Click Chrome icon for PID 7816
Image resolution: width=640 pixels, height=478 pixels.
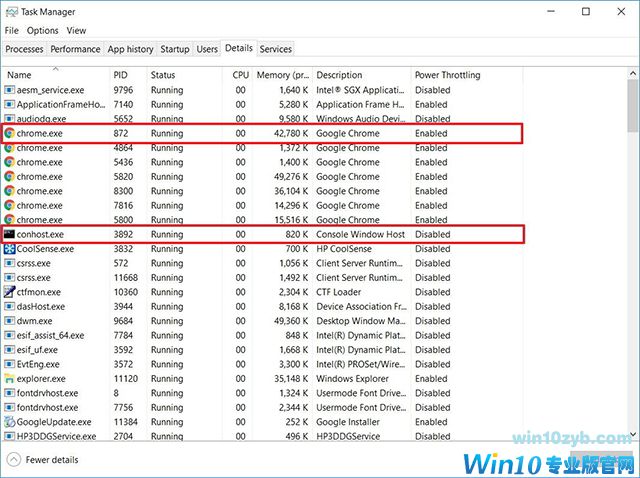[x=9, y=205]
